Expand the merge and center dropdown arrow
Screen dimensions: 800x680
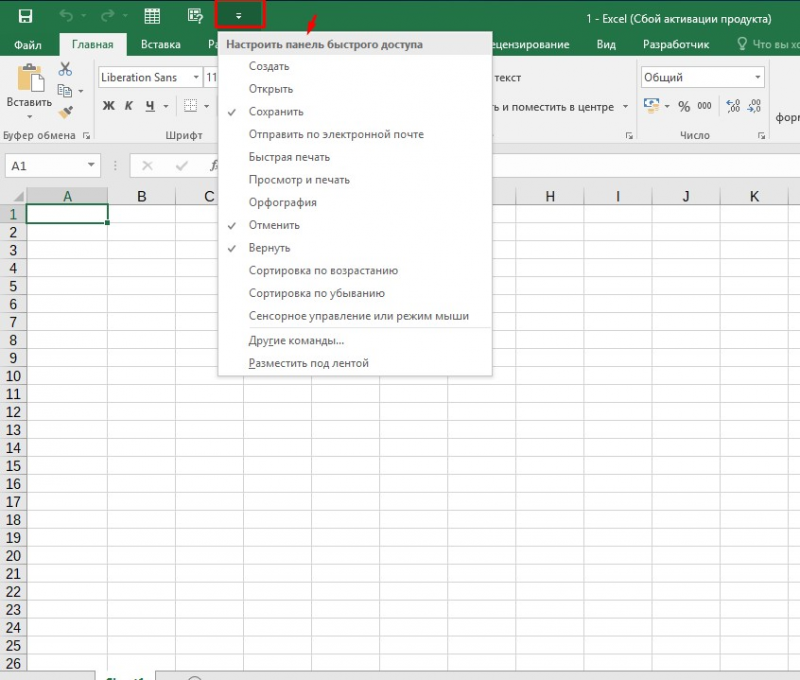point(626,107)
